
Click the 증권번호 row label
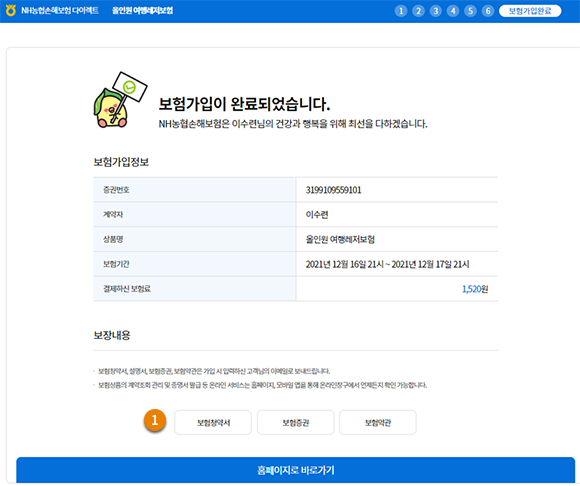tap(116, 190)
